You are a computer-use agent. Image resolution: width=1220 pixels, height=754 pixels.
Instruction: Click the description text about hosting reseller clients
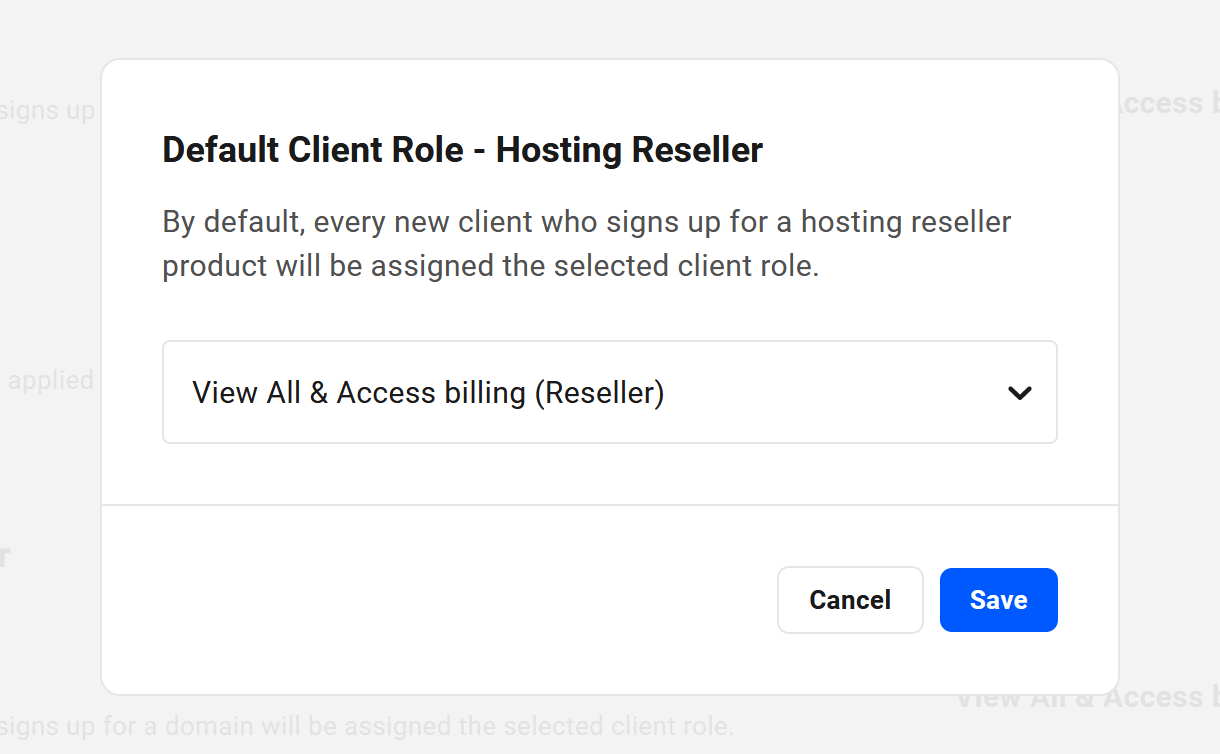coord(585,243)
